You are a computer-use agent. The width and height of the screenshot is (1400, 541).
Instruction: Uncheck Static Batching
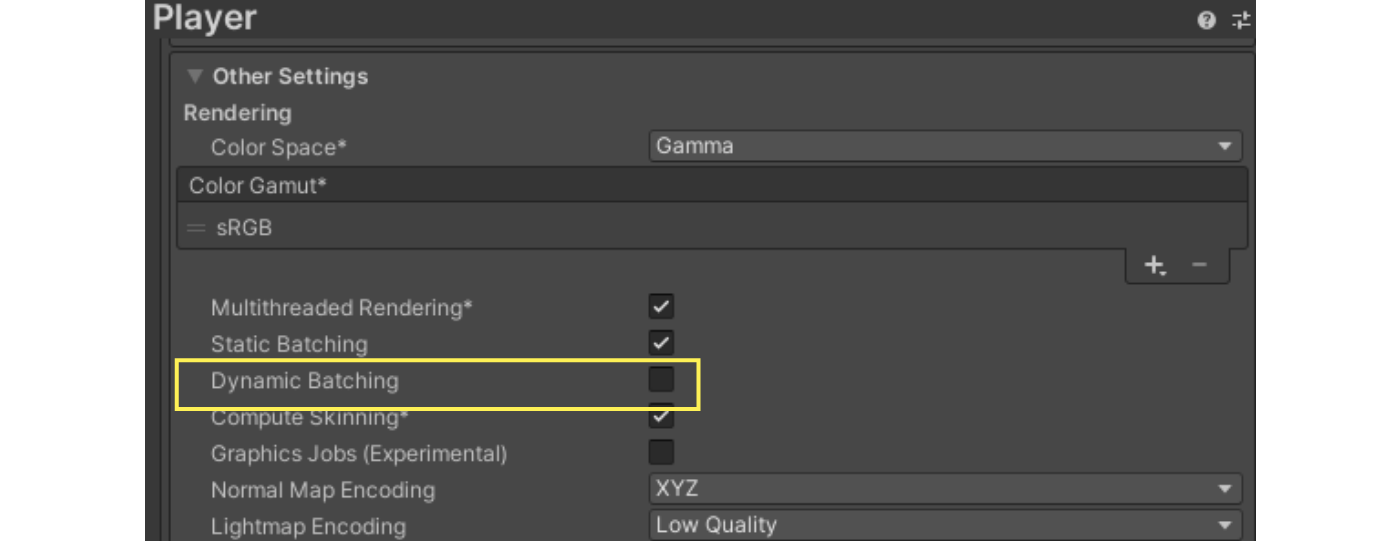coord(661,343)
